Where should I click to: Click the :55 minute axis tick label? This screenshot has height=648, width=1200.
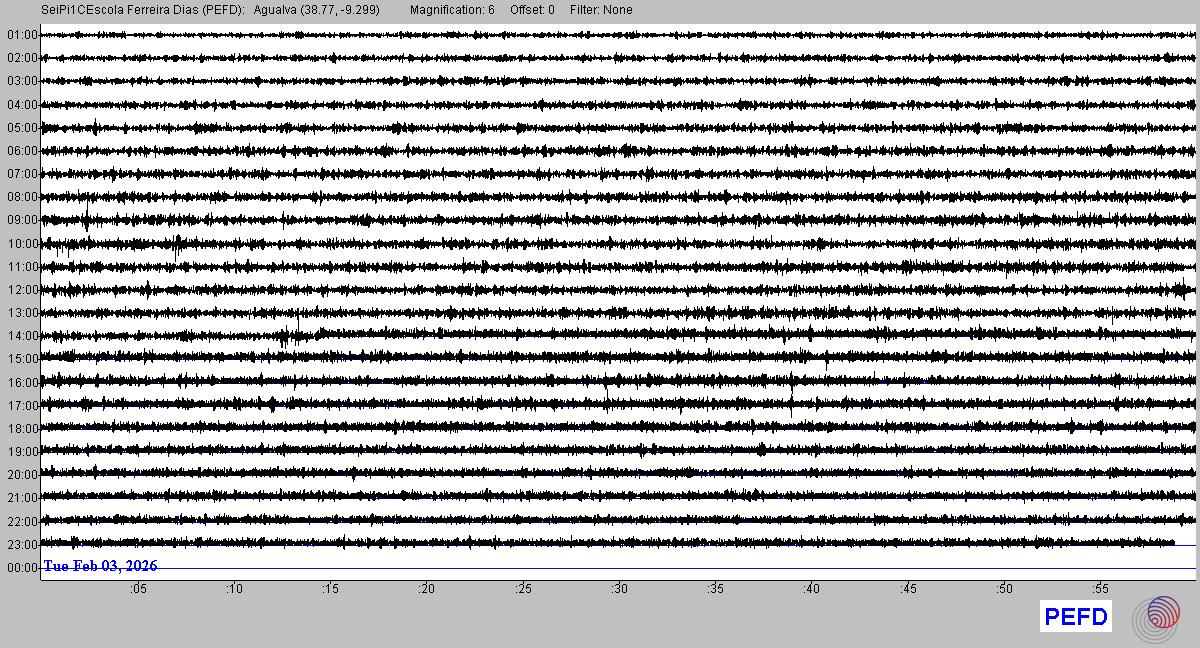pos(1101,590)
